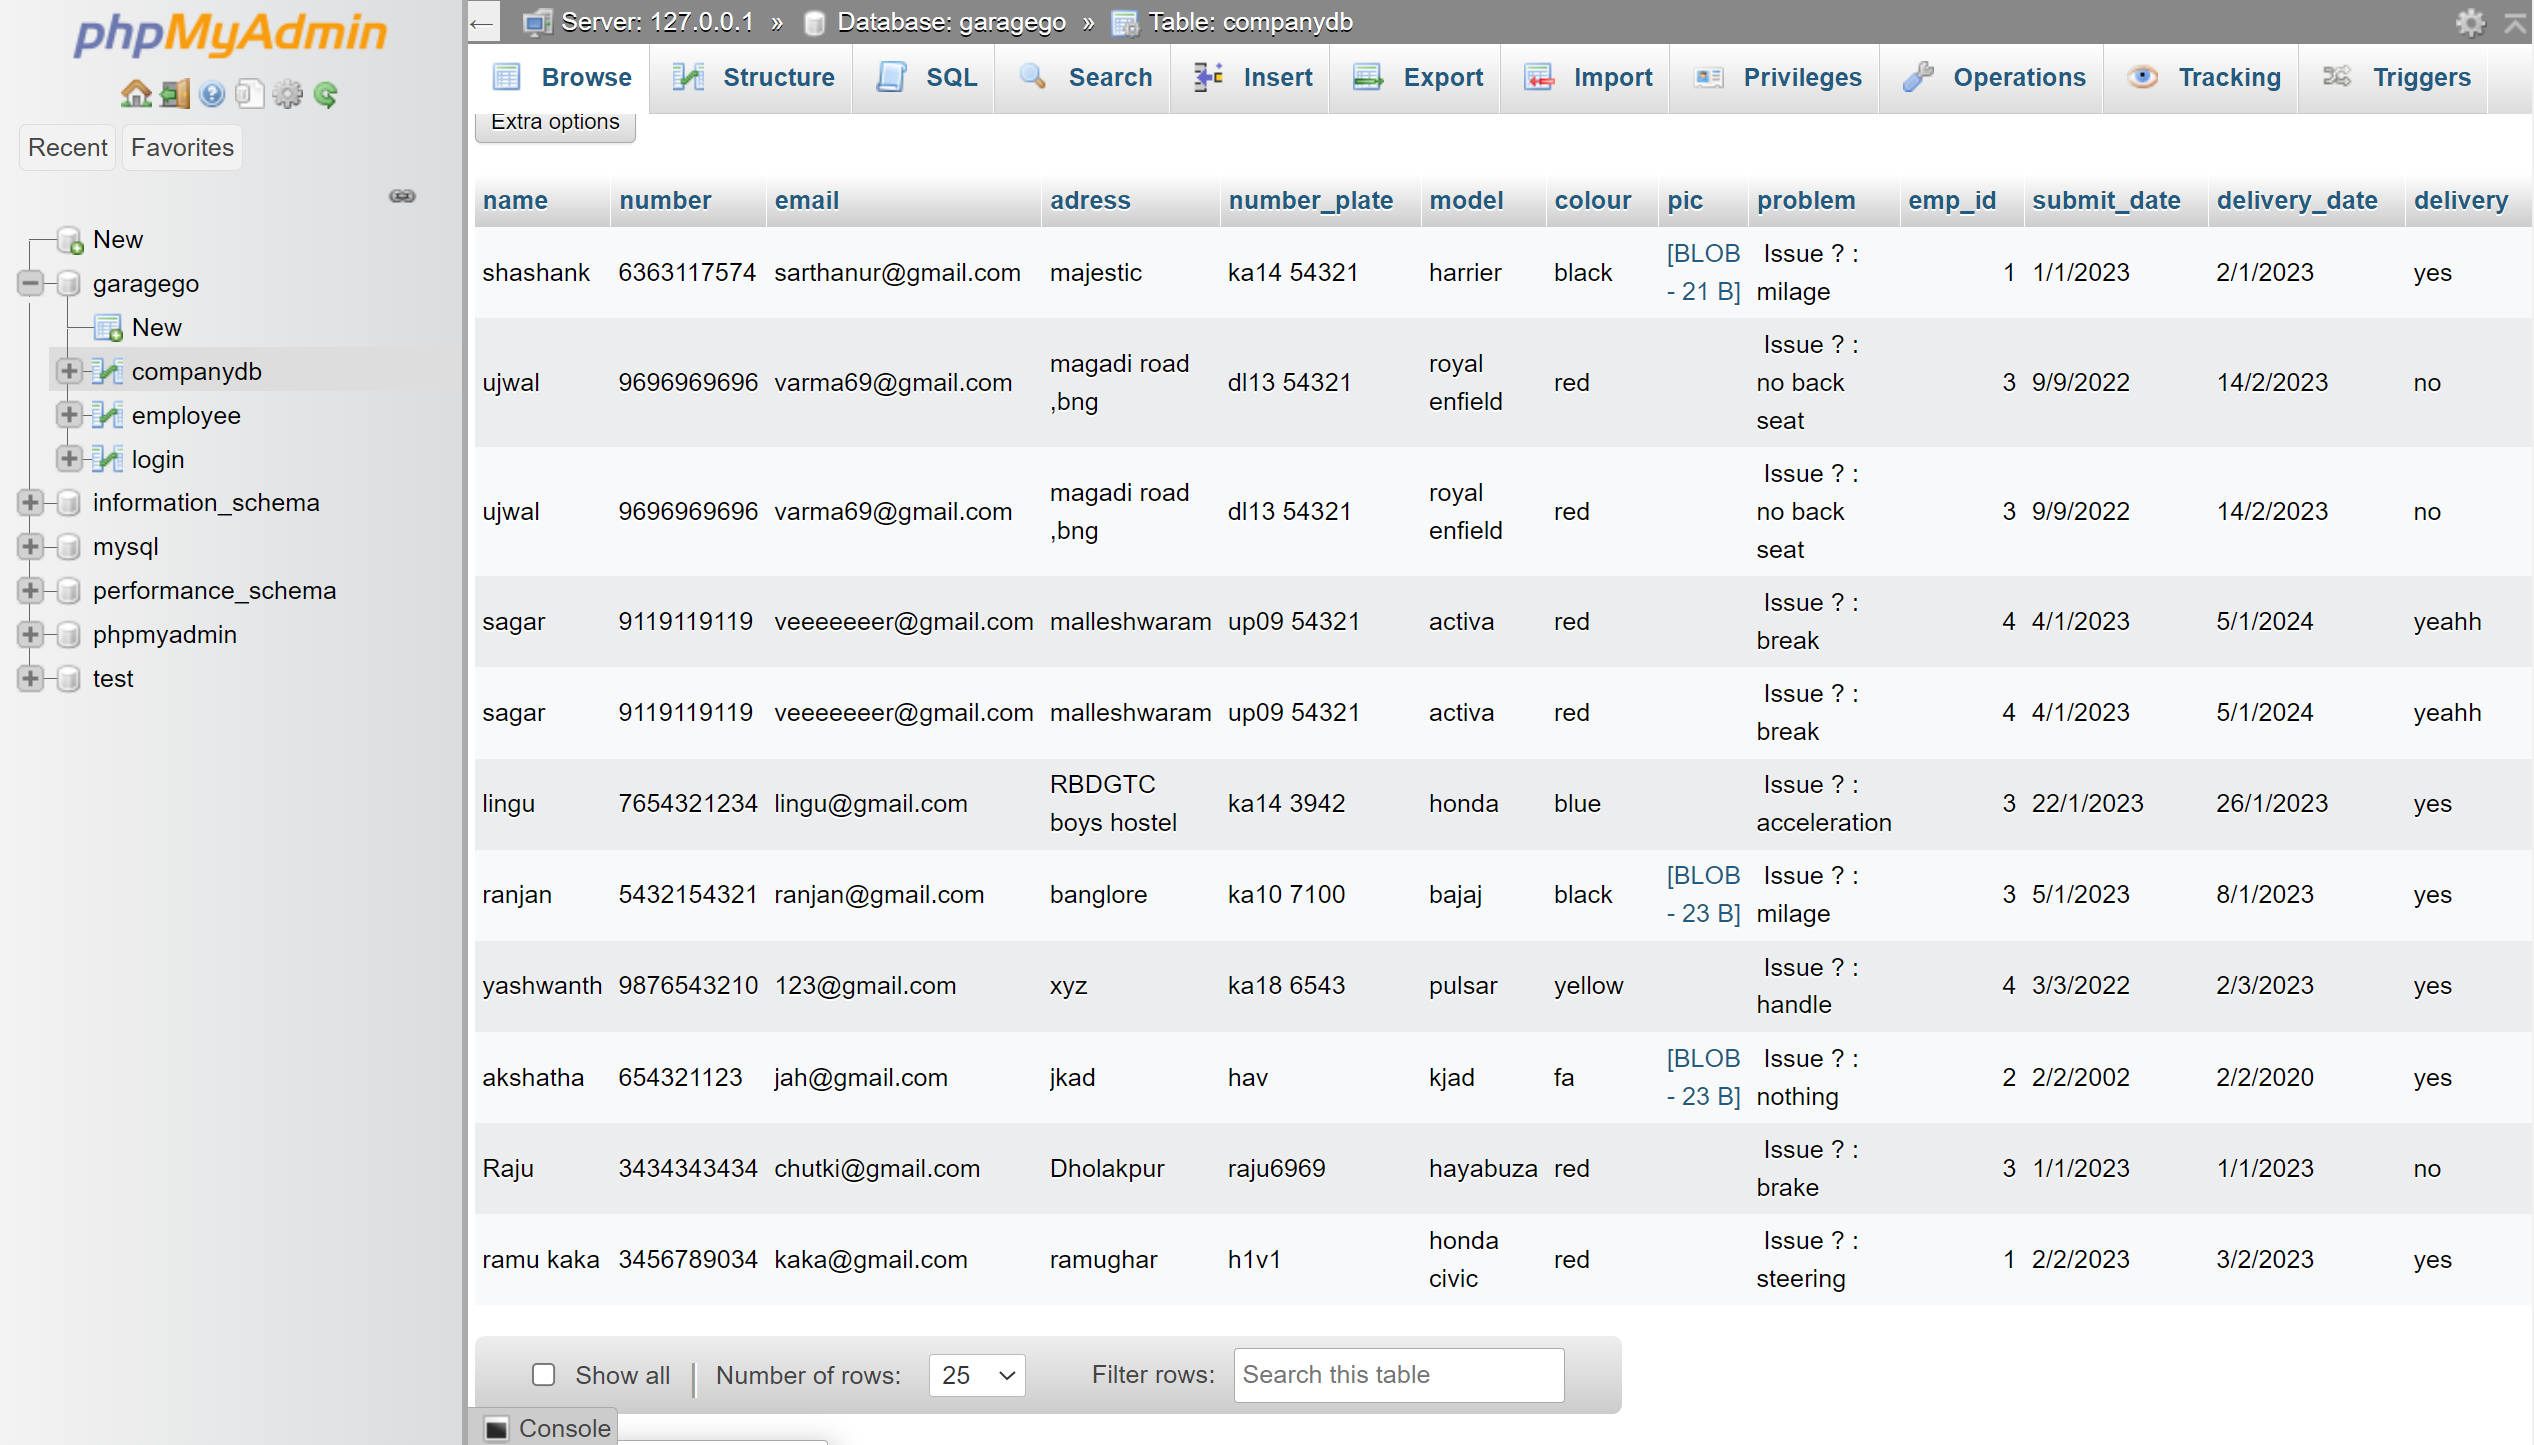The height and width of the screenshot is (1445, 2534).
Task: Expand the employee table node
Action: (x=69, y=415)
